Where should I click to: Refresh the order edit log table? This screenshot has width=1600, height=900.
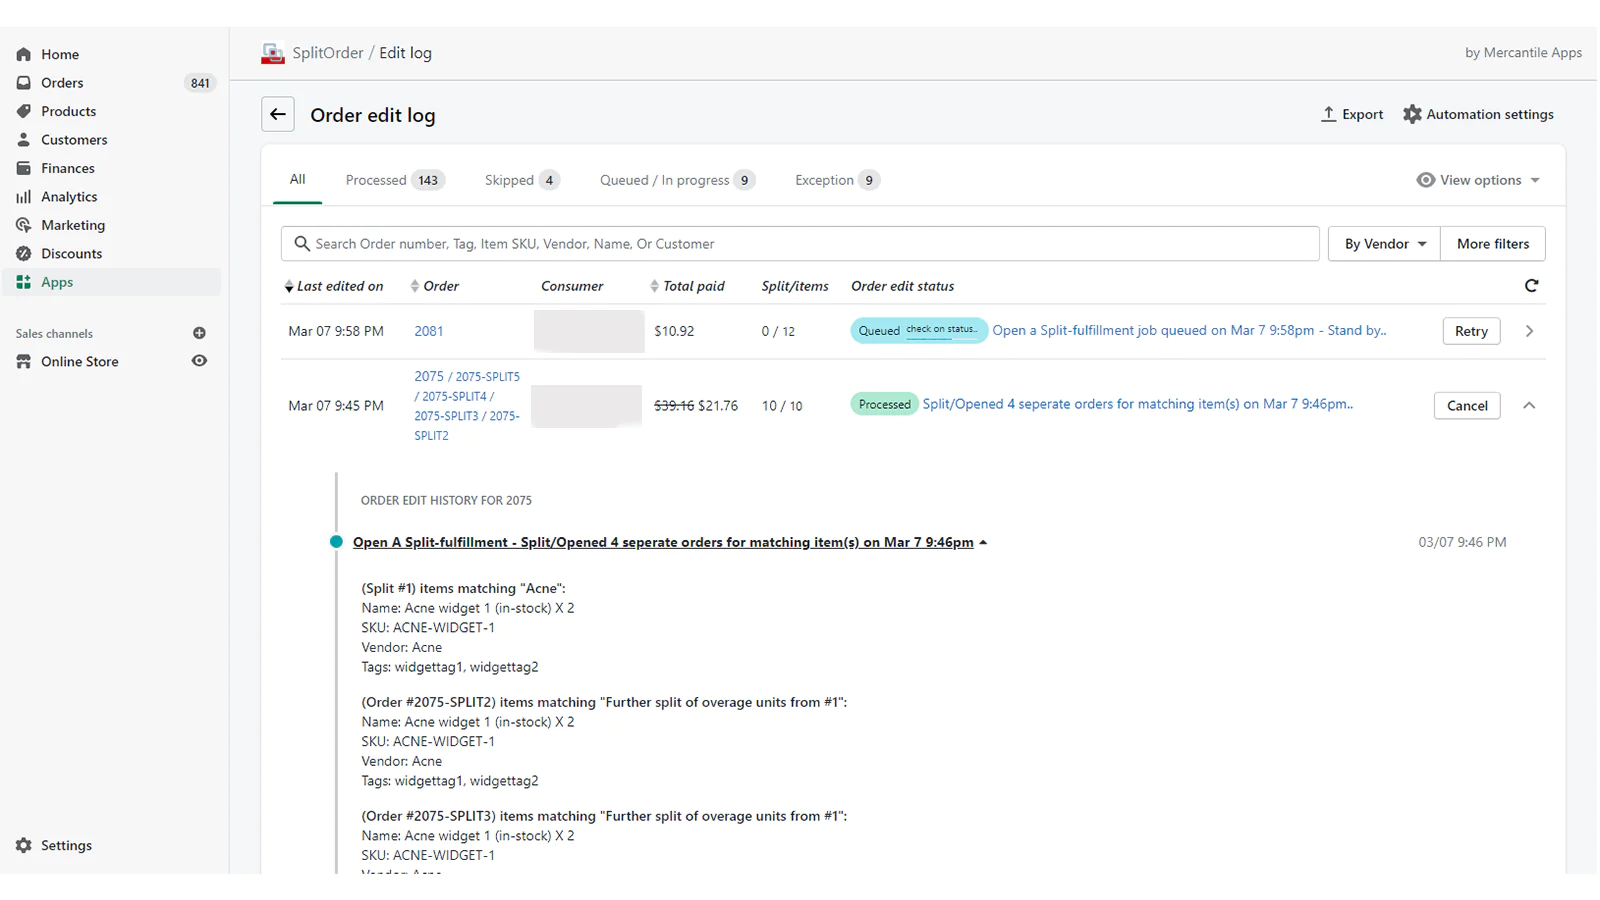coord(1532,285)
